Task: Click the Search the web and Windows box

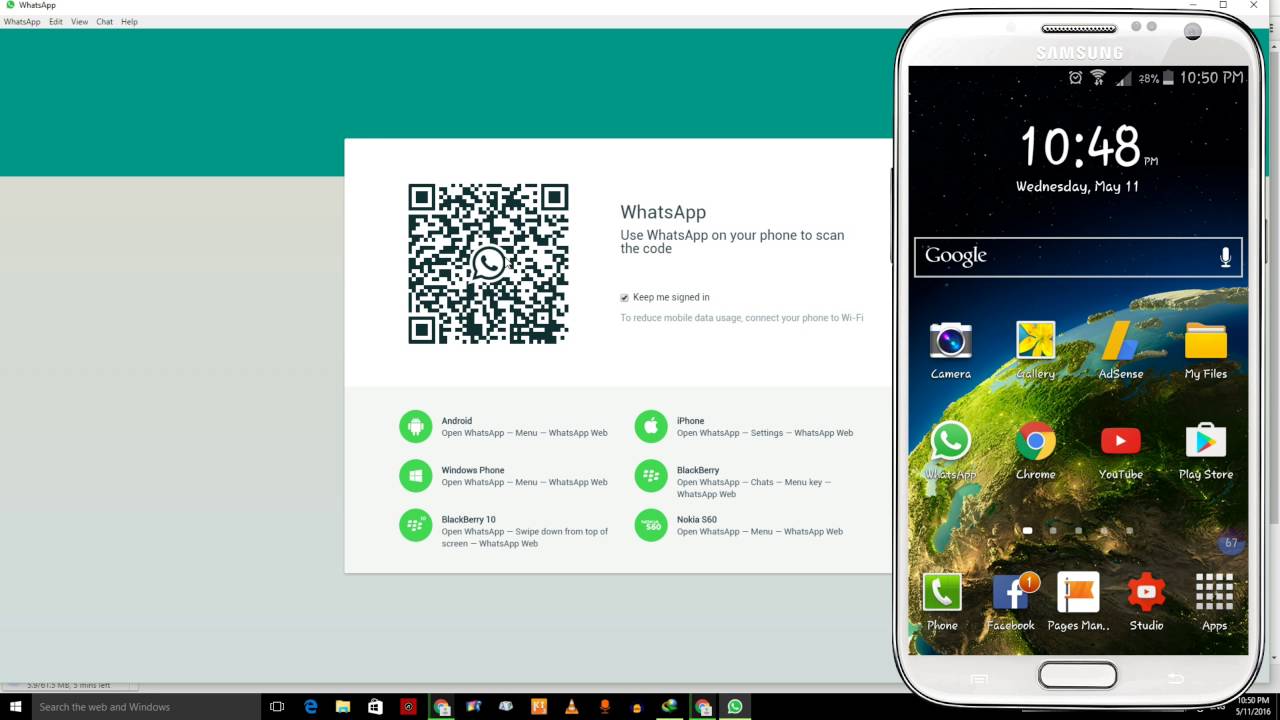Action: [x=145, y=707]
